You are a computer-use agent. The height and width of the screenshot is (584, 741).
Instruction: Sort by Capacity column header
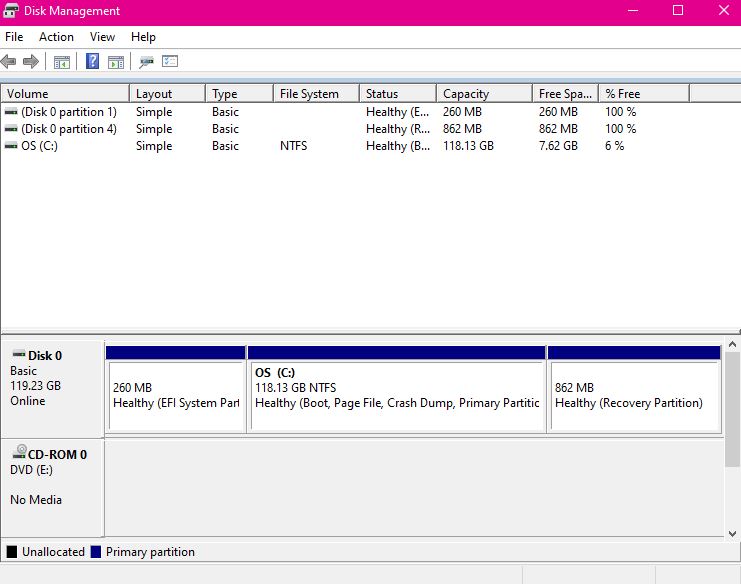coord(484,94)
